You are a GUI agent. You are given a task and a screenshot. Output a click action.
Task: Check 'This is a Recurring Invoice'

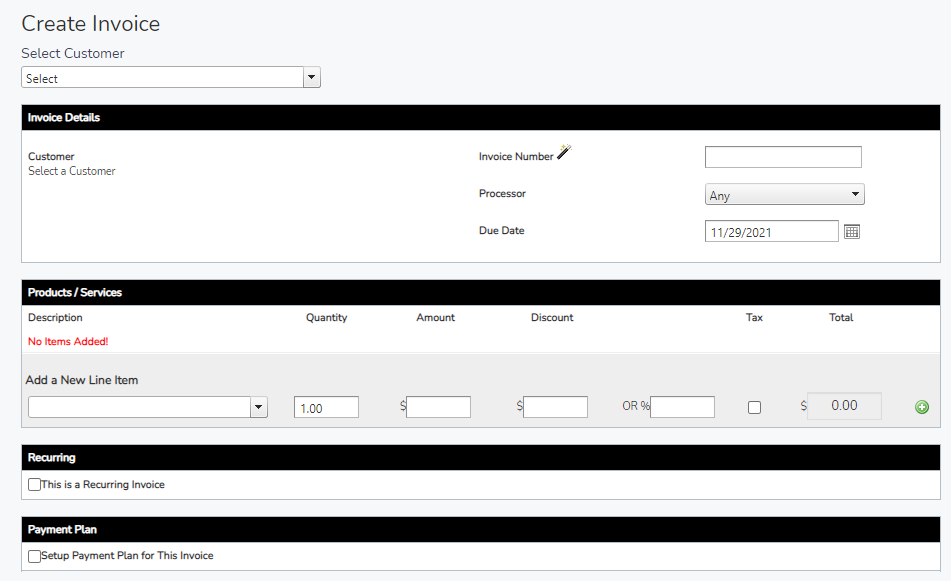35,485
